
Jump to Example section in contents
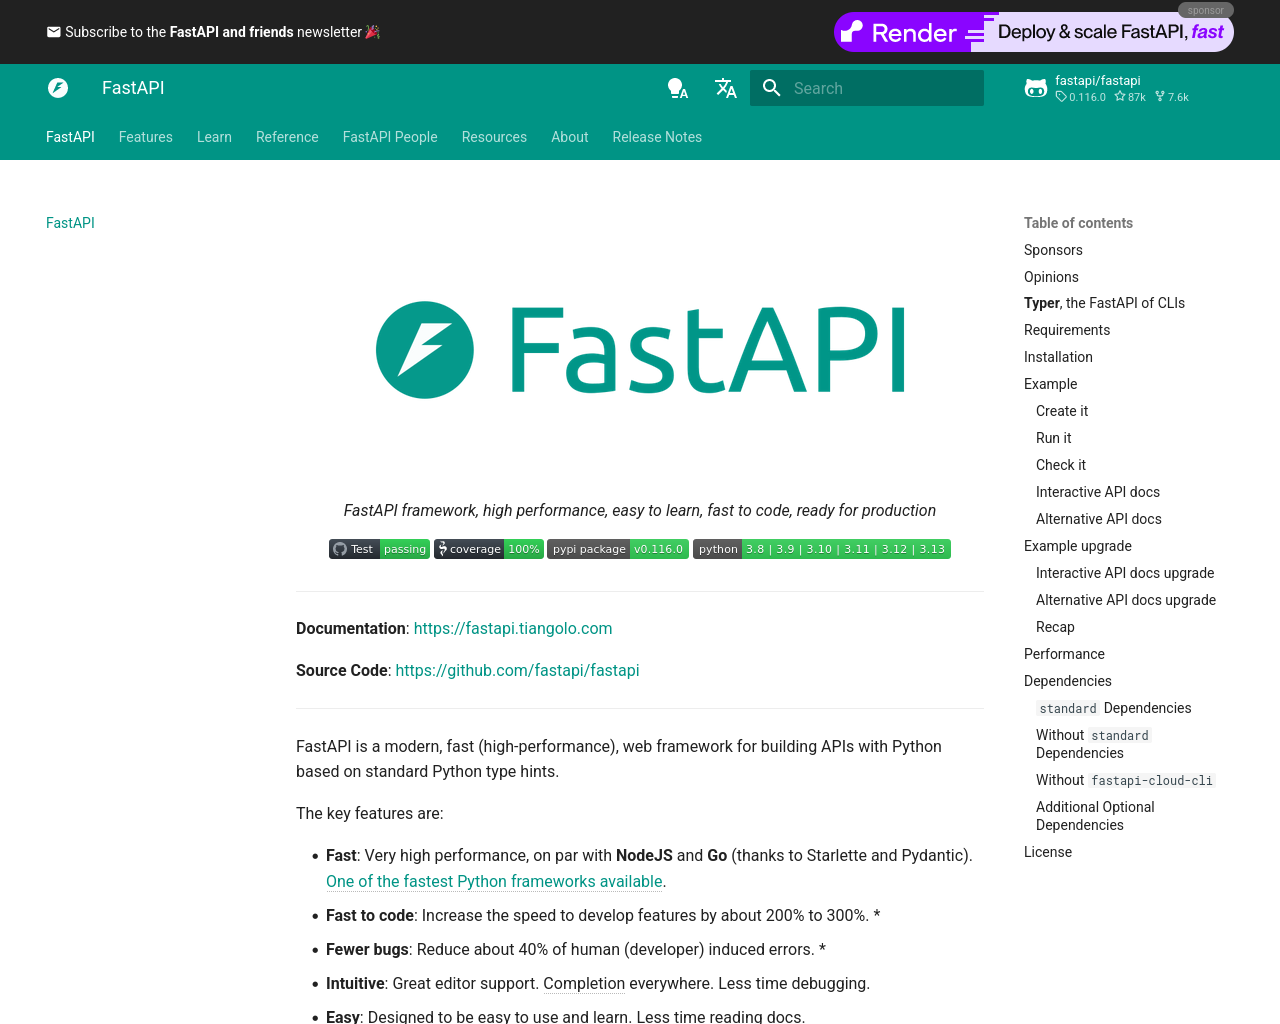(1050, 384)
